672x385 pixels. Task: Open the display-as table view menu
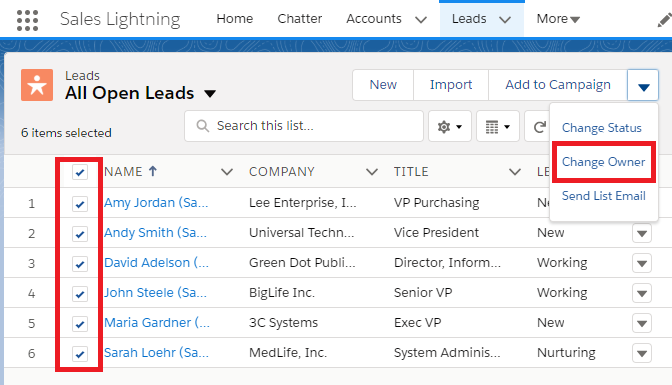[498, 126]
